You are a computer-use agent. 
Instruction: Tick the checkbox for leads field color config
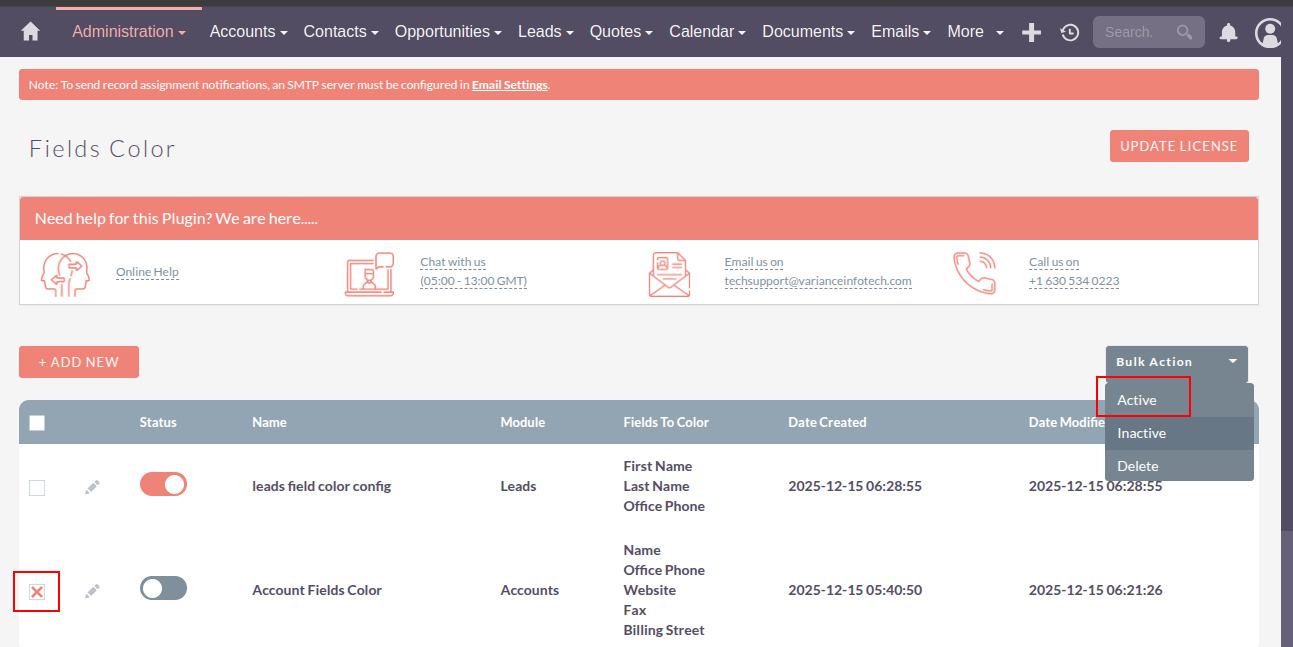(37, 488)
